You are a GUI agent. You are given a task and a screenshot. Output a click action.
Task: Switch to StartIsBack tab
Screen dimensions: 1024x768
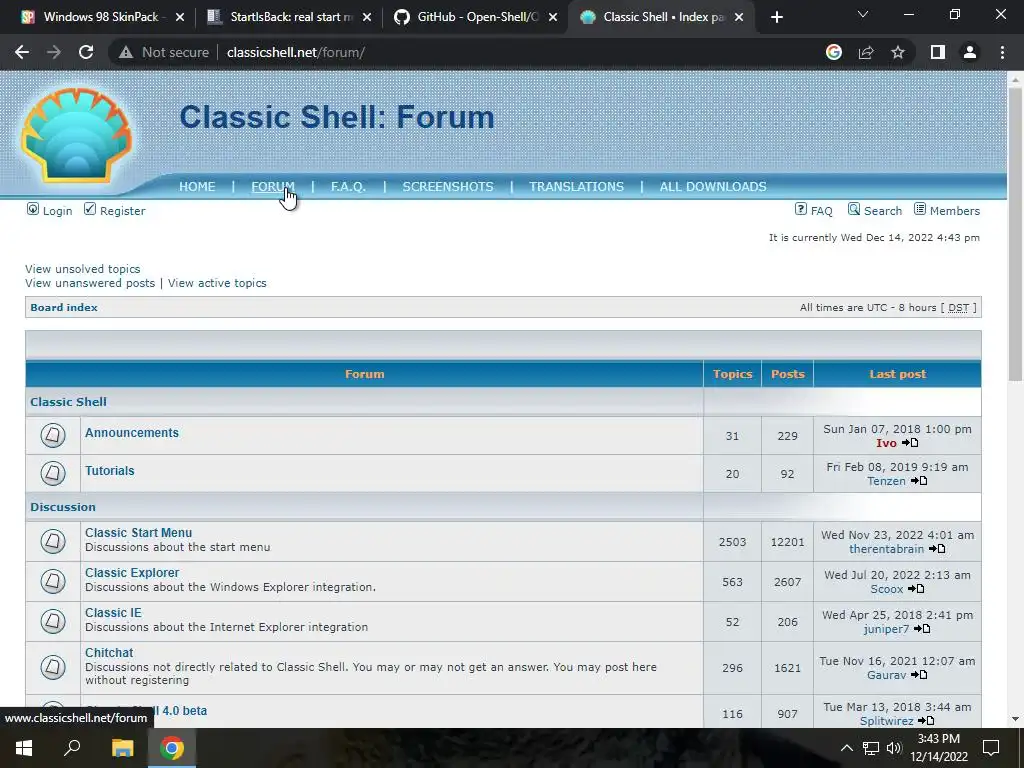coord(290,17)
